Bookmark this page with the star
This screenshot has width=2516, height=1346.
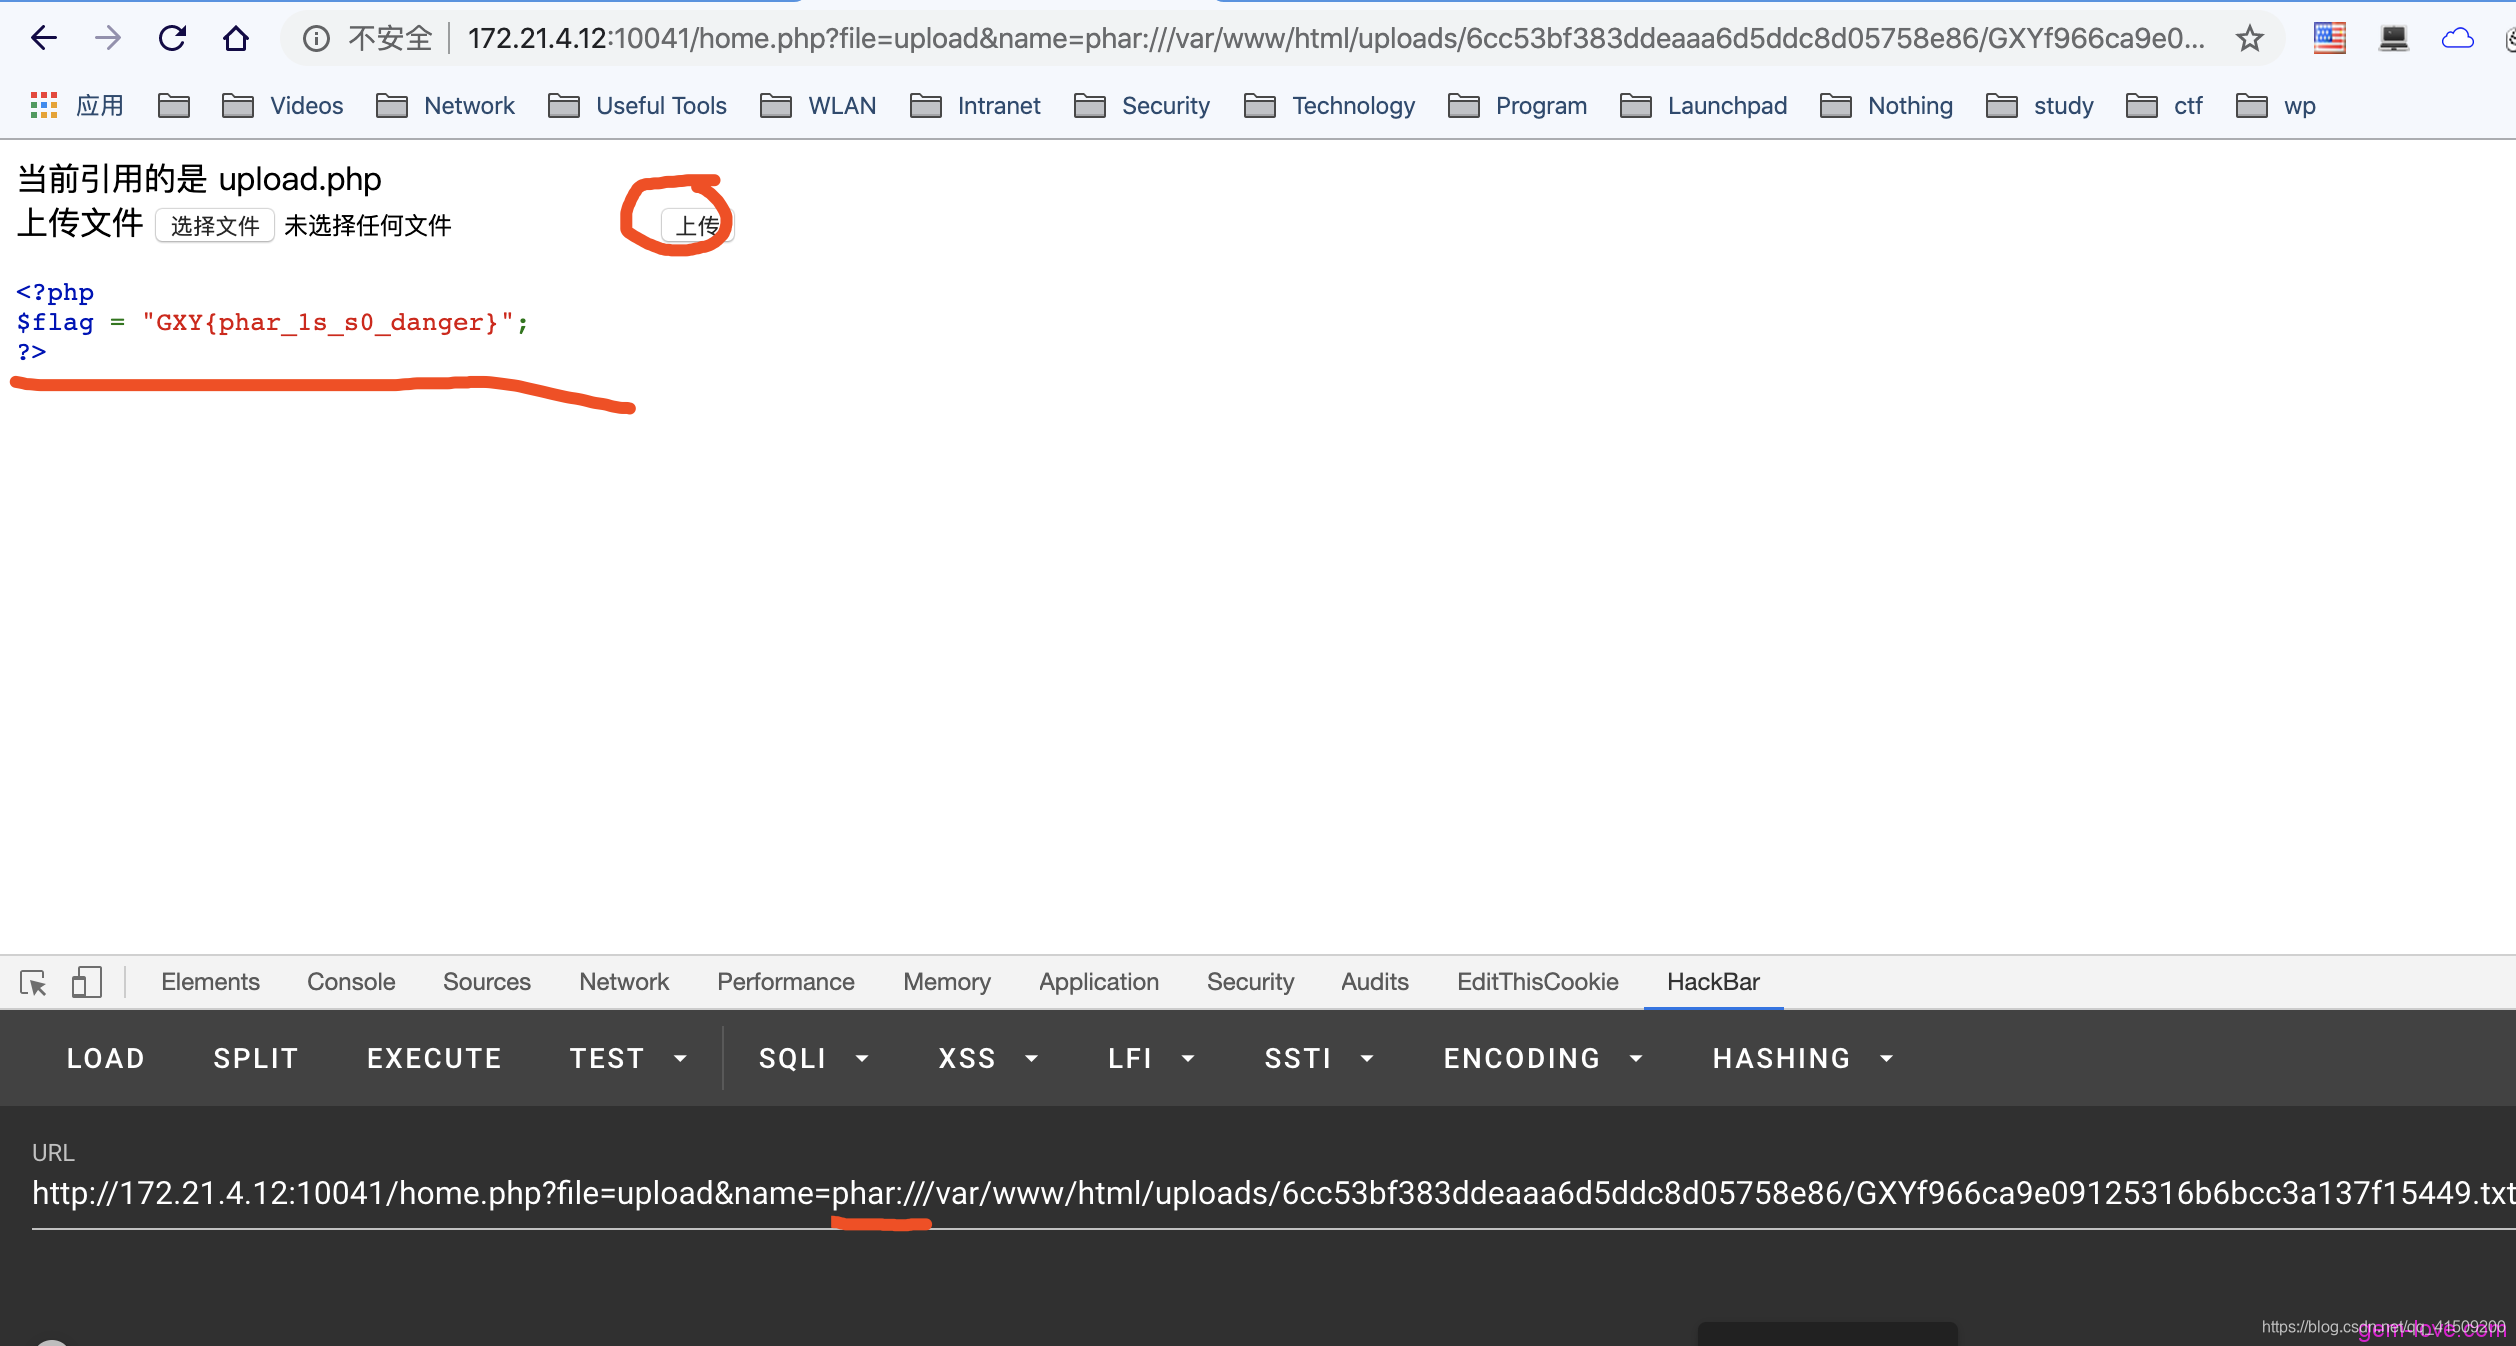coord(2249,39)
